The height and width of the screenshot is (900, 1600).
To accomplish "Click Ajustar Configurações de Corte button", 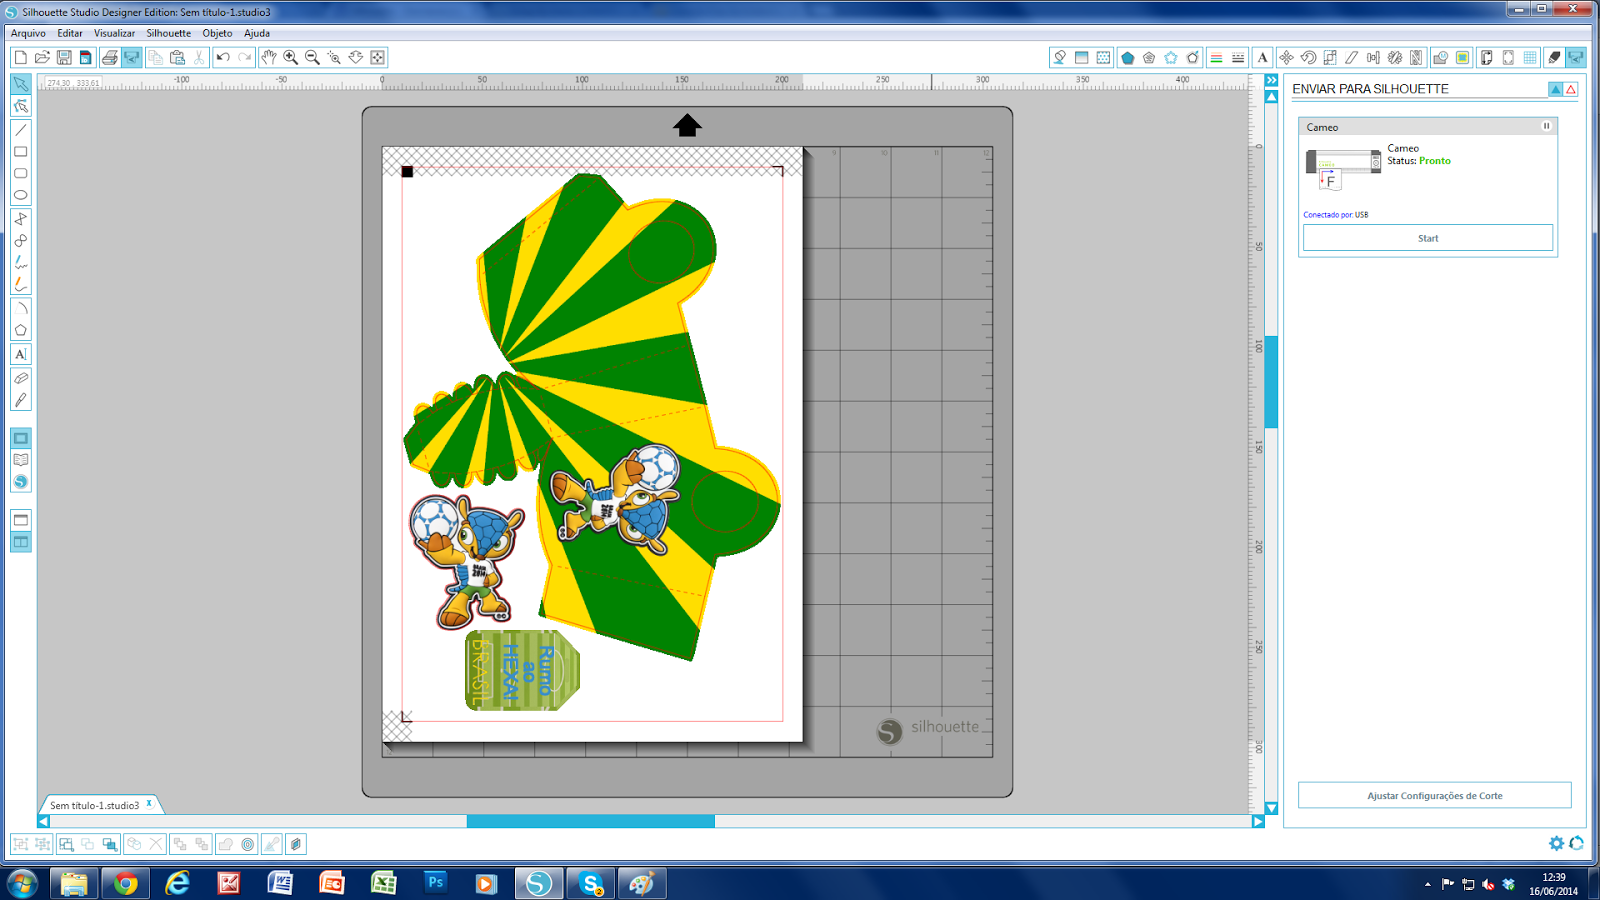I will click(1434, 795).
